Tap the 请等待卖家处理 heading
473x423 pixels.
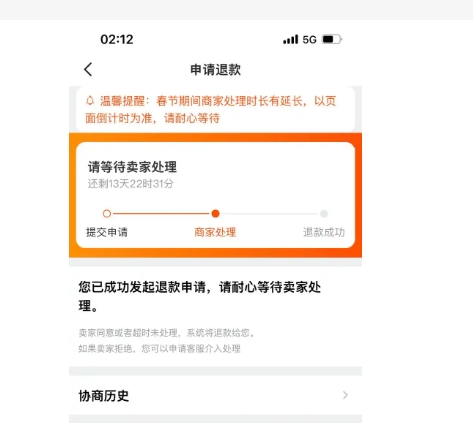tap(132, 167)
